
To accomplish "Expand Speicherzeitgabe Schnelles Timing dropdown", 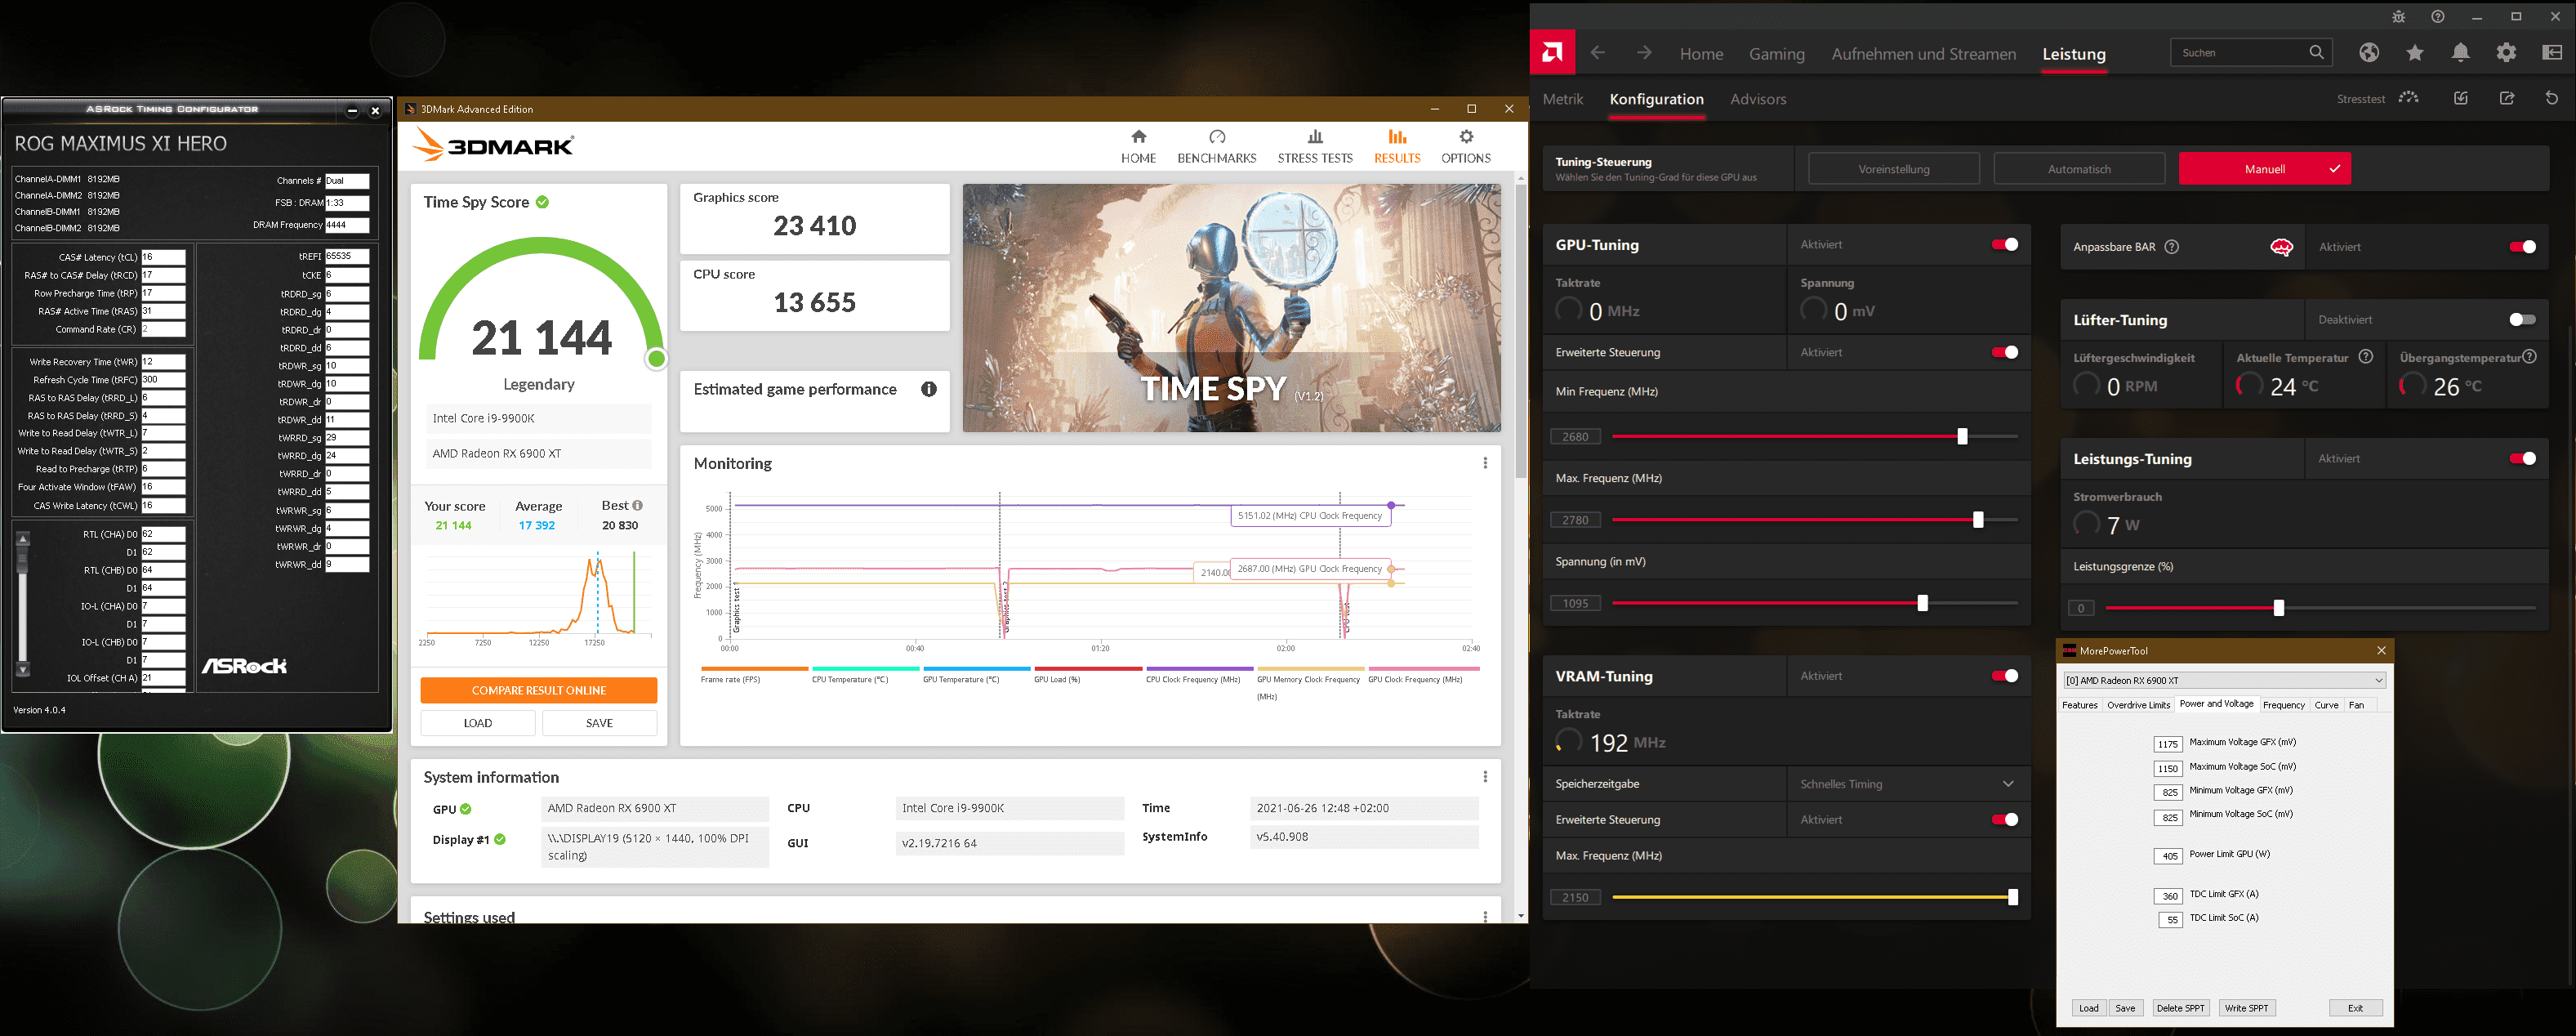I will [x=2008, y=784].
